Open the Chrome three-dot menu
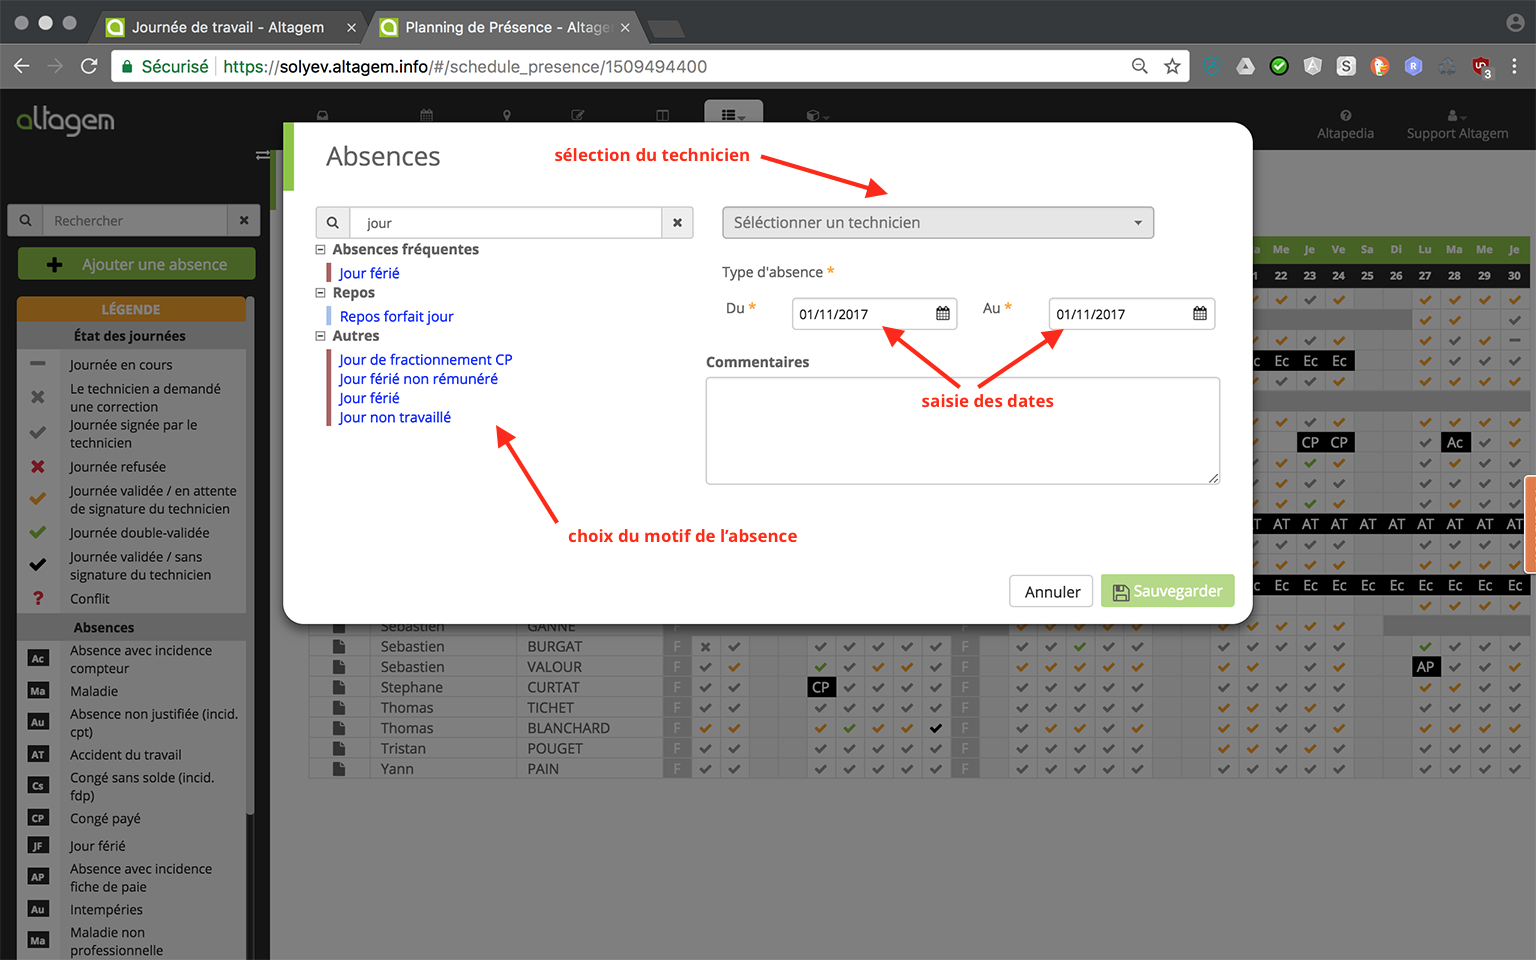The width and height of the screenshot is (1536, 960). tap(1514, 66)
